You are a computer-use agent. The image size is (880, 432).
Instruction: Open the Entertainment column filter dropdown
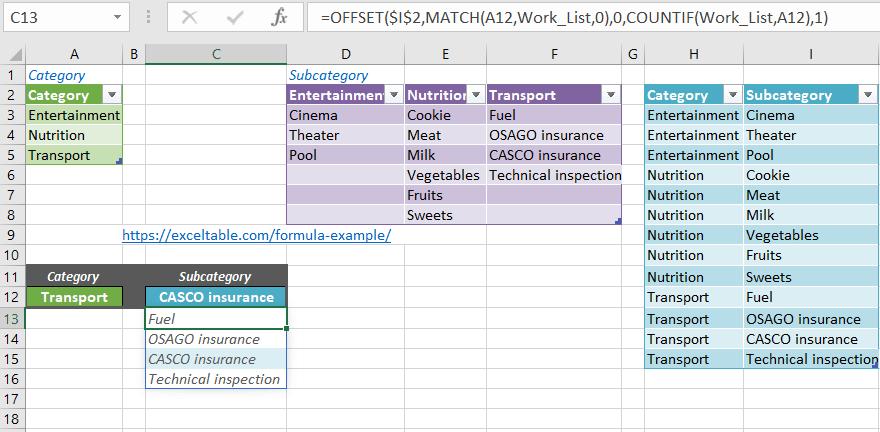(x=394, y=95)
